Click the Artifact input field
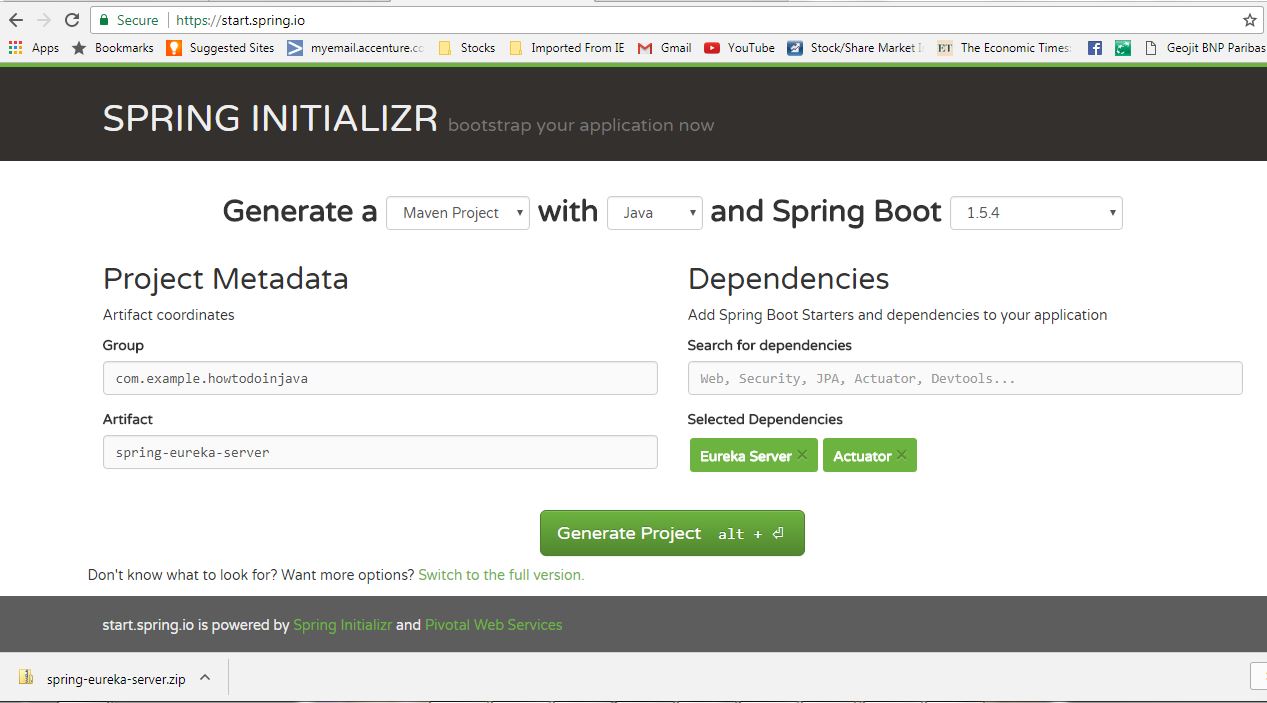1267x703 pixels. [x=380, y=452]
